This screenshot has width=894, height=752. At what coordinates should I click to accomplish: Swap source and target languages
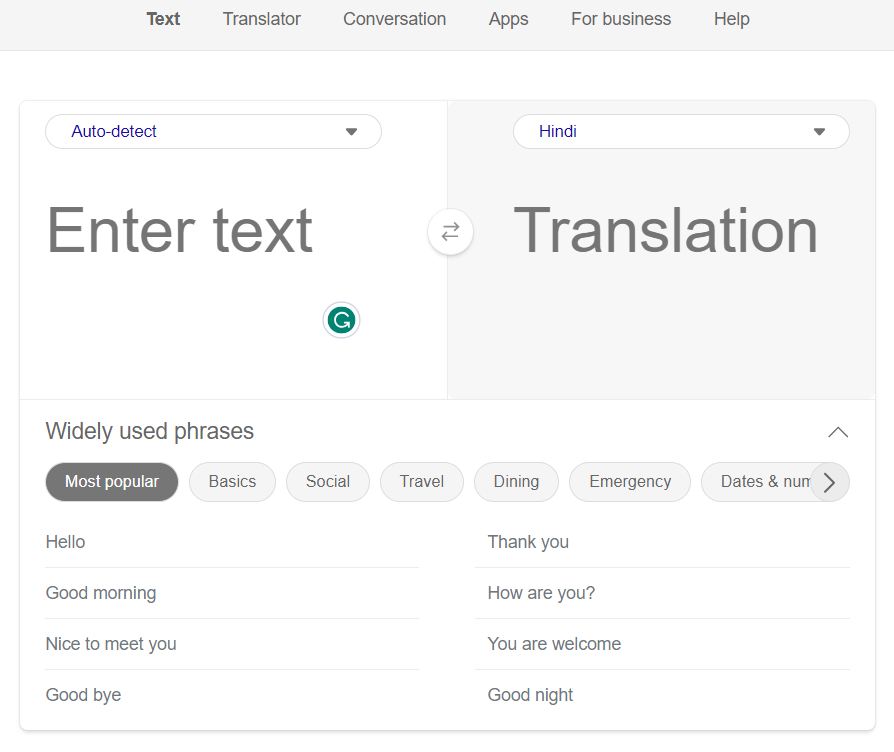coord(450,231)
